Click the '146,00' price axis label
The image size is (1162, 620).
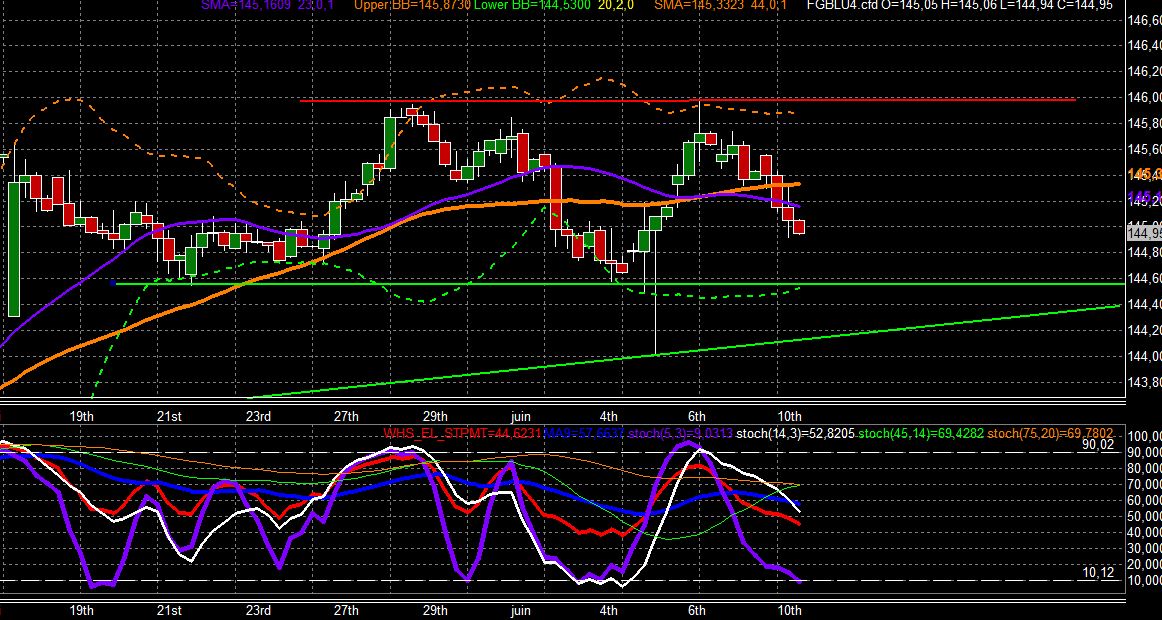(x=1143, y=97)
